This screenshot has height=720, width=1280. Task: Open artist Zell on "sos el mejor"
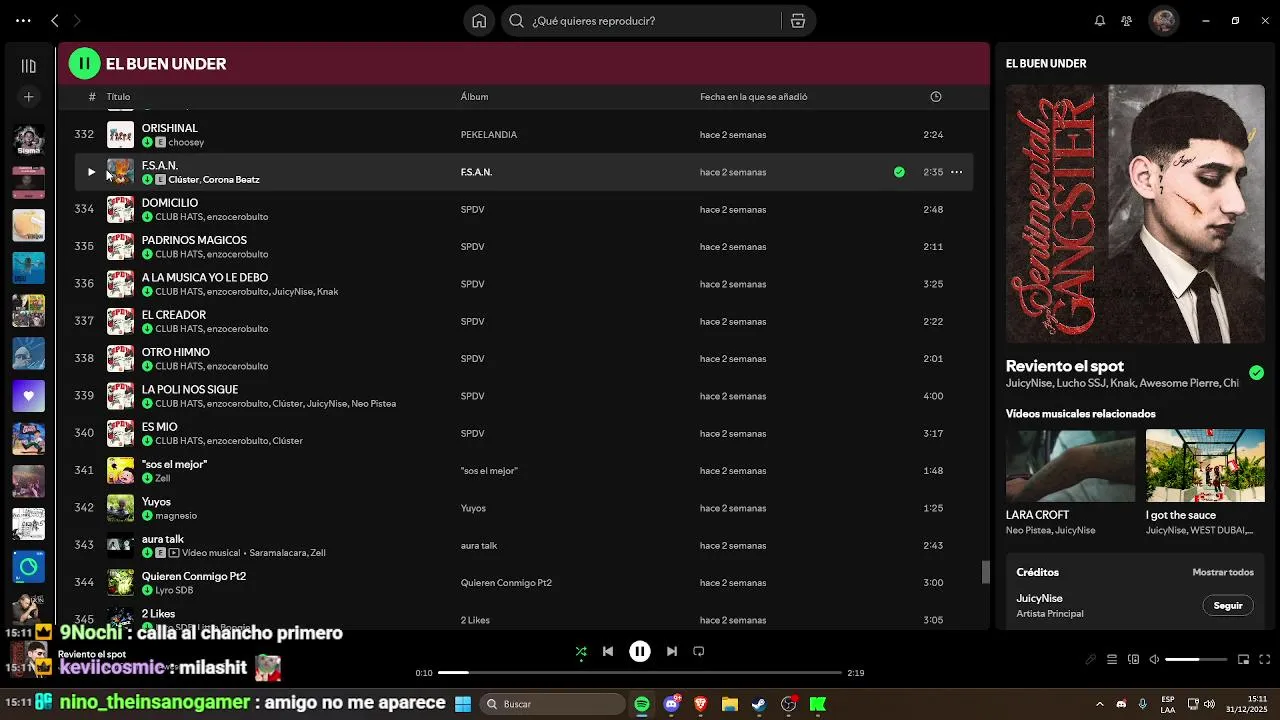(x=163, y=479)
